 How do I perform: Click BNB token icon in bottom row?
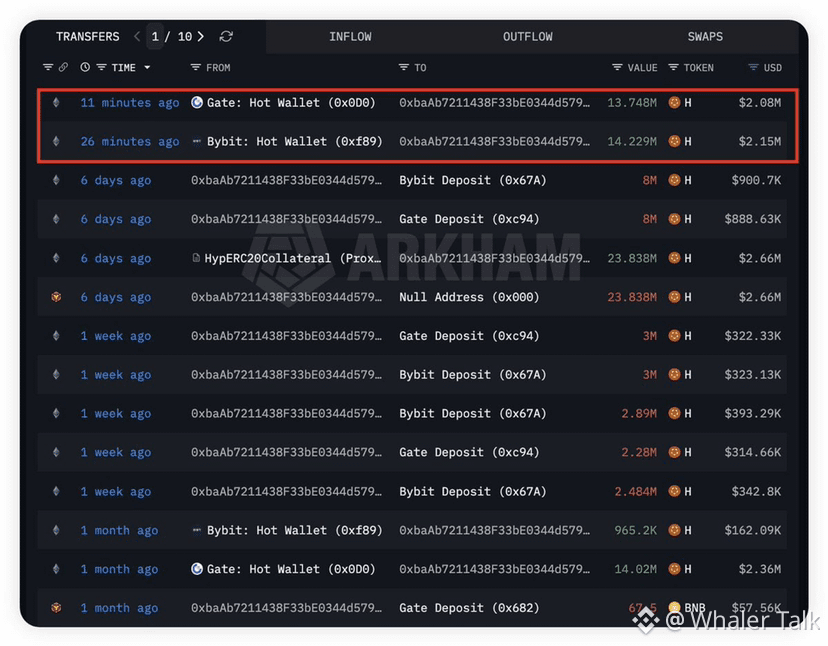674,608
